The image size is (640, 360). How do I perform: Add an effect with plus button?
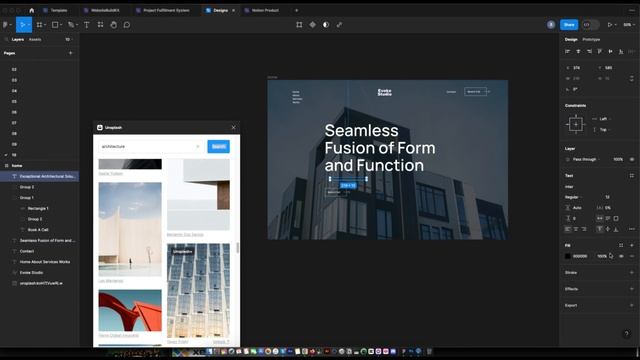pyautogui.click(x=631, y=289)
